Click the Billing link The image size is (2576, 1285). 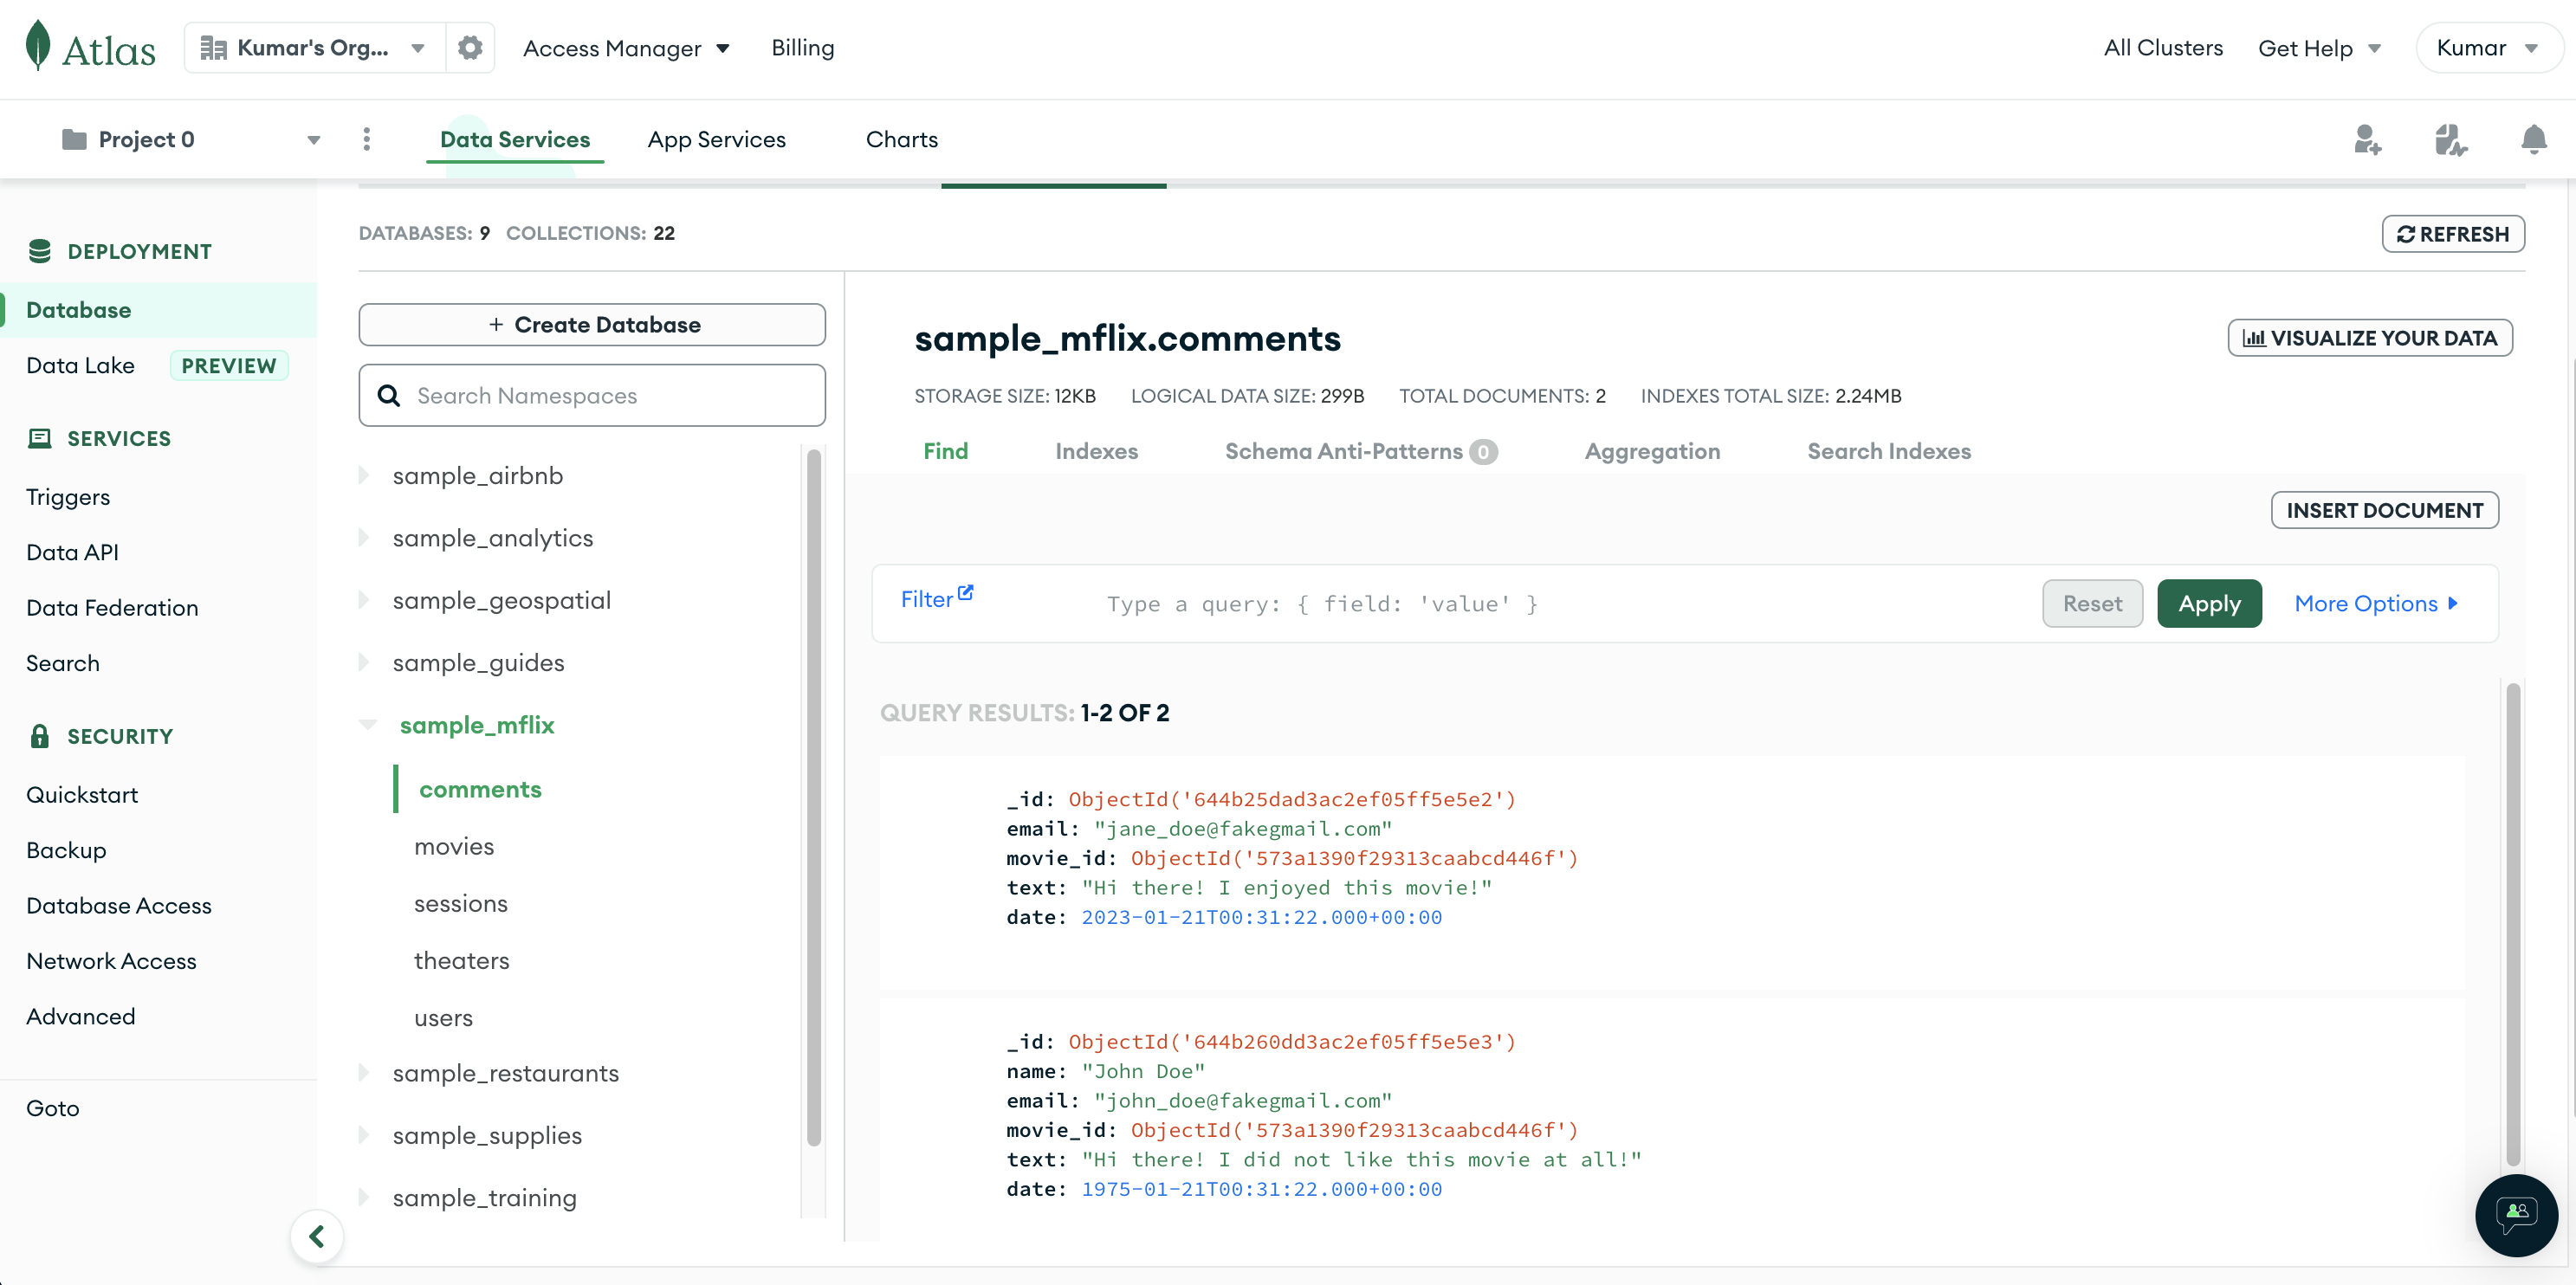(x=803, y=48)
